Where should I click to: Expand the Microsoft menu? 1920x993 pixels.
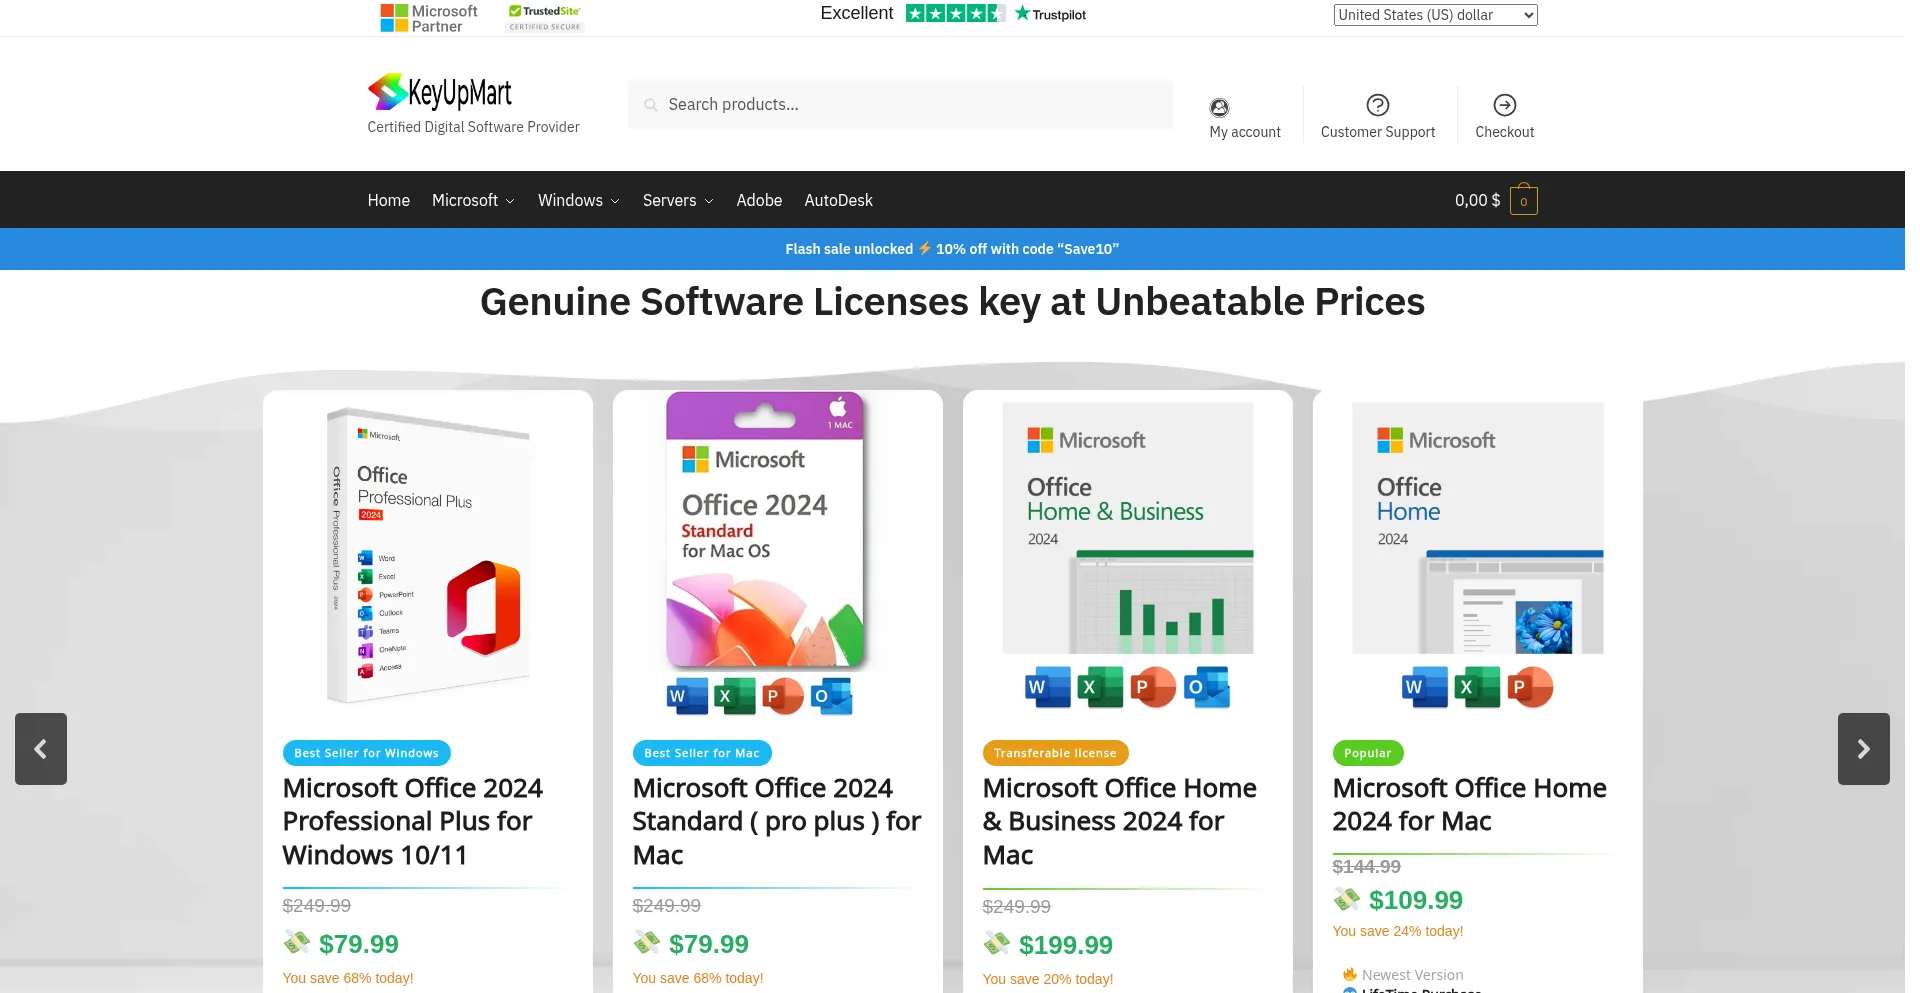[473, 200]
